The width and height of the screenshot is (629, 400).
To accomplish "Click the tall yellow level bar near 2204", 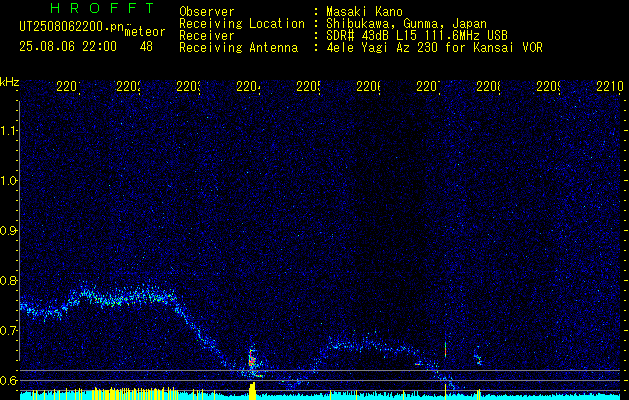I will tap(252, 391).
